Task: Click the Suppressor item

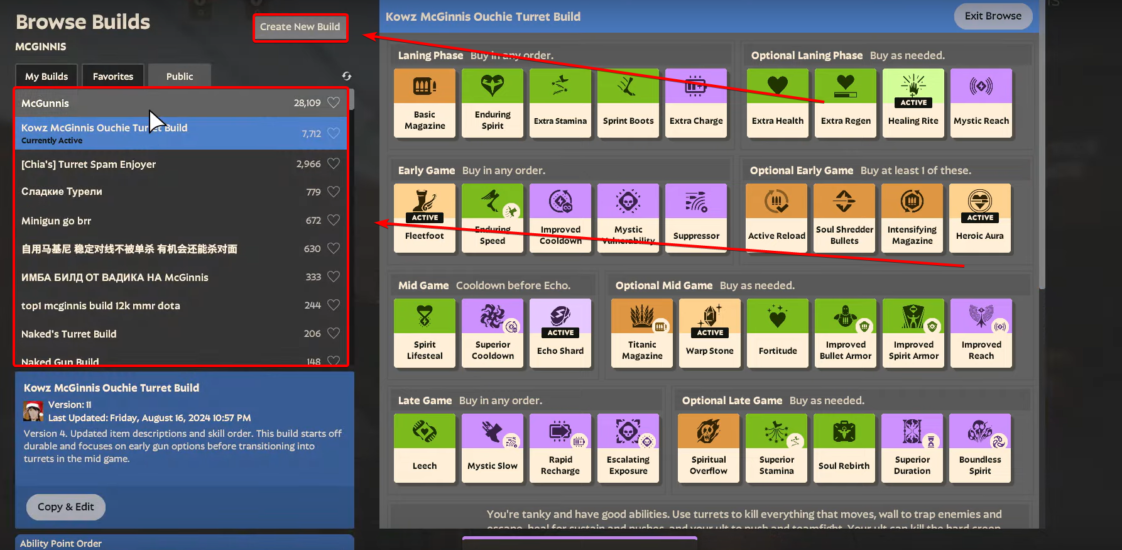Action: click(x=696, y=218)
